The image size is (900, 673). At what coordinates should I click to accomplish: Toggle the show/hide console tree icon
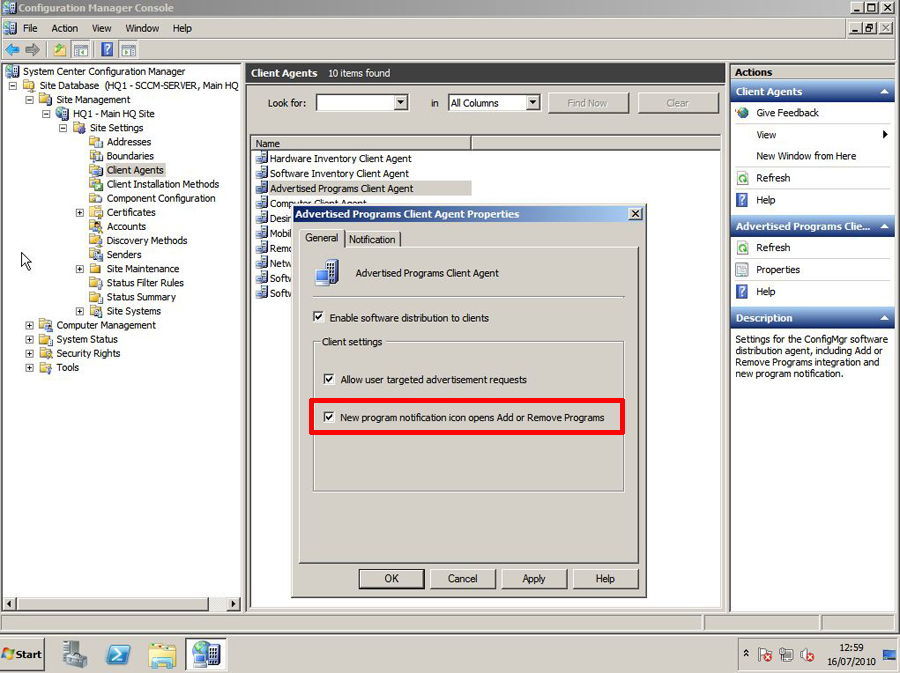point(81,50)
